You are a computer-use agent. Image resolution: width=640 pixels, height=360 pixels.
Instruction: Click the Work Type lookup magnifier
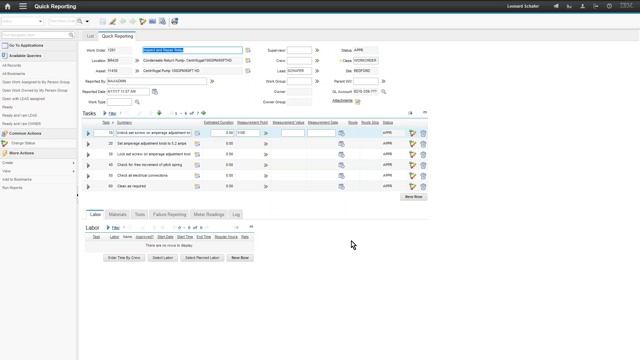(x=137, y=102)
